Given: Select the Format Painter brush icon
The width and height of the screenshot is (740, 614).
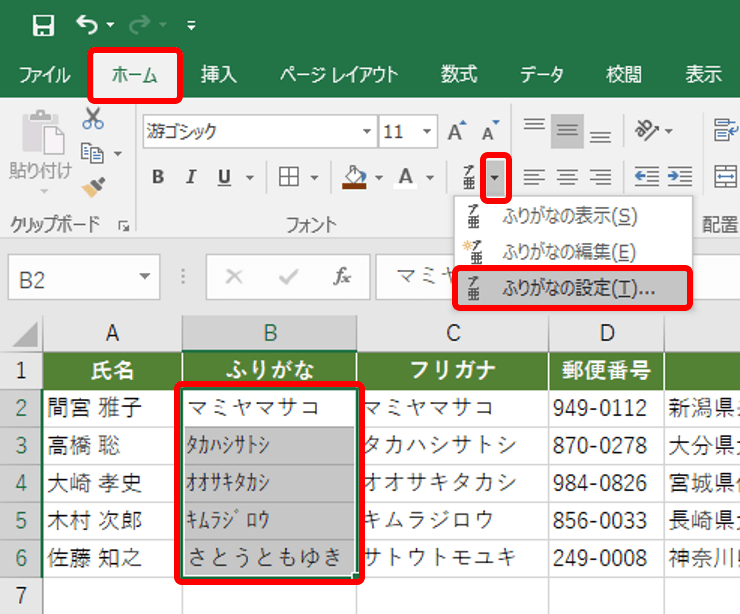Looking at the screenshot, I should [93, 187].
